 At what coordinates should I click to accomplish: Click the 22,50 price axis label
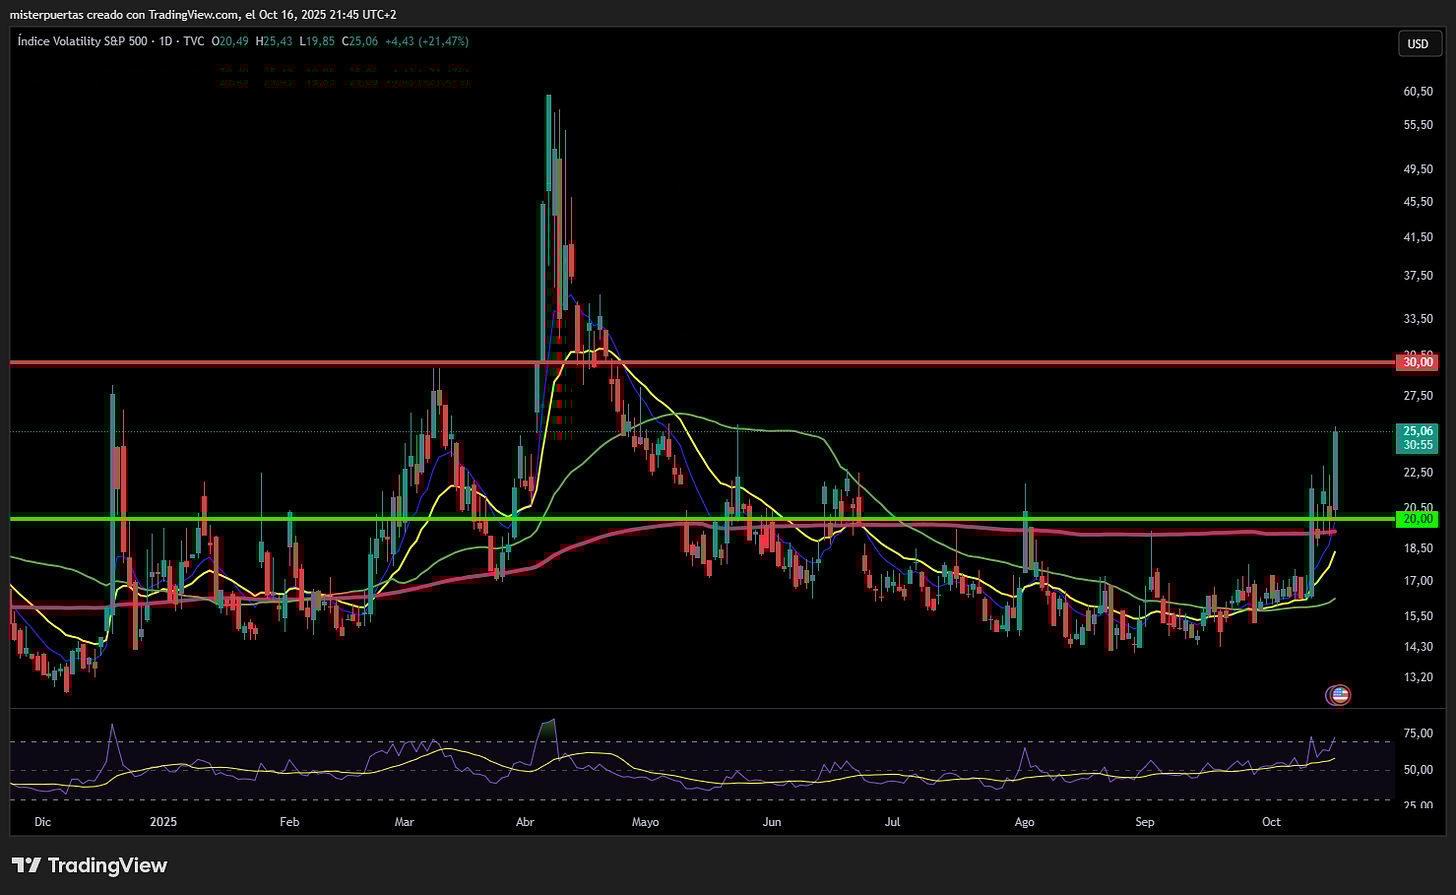[x=1418, y=472]
